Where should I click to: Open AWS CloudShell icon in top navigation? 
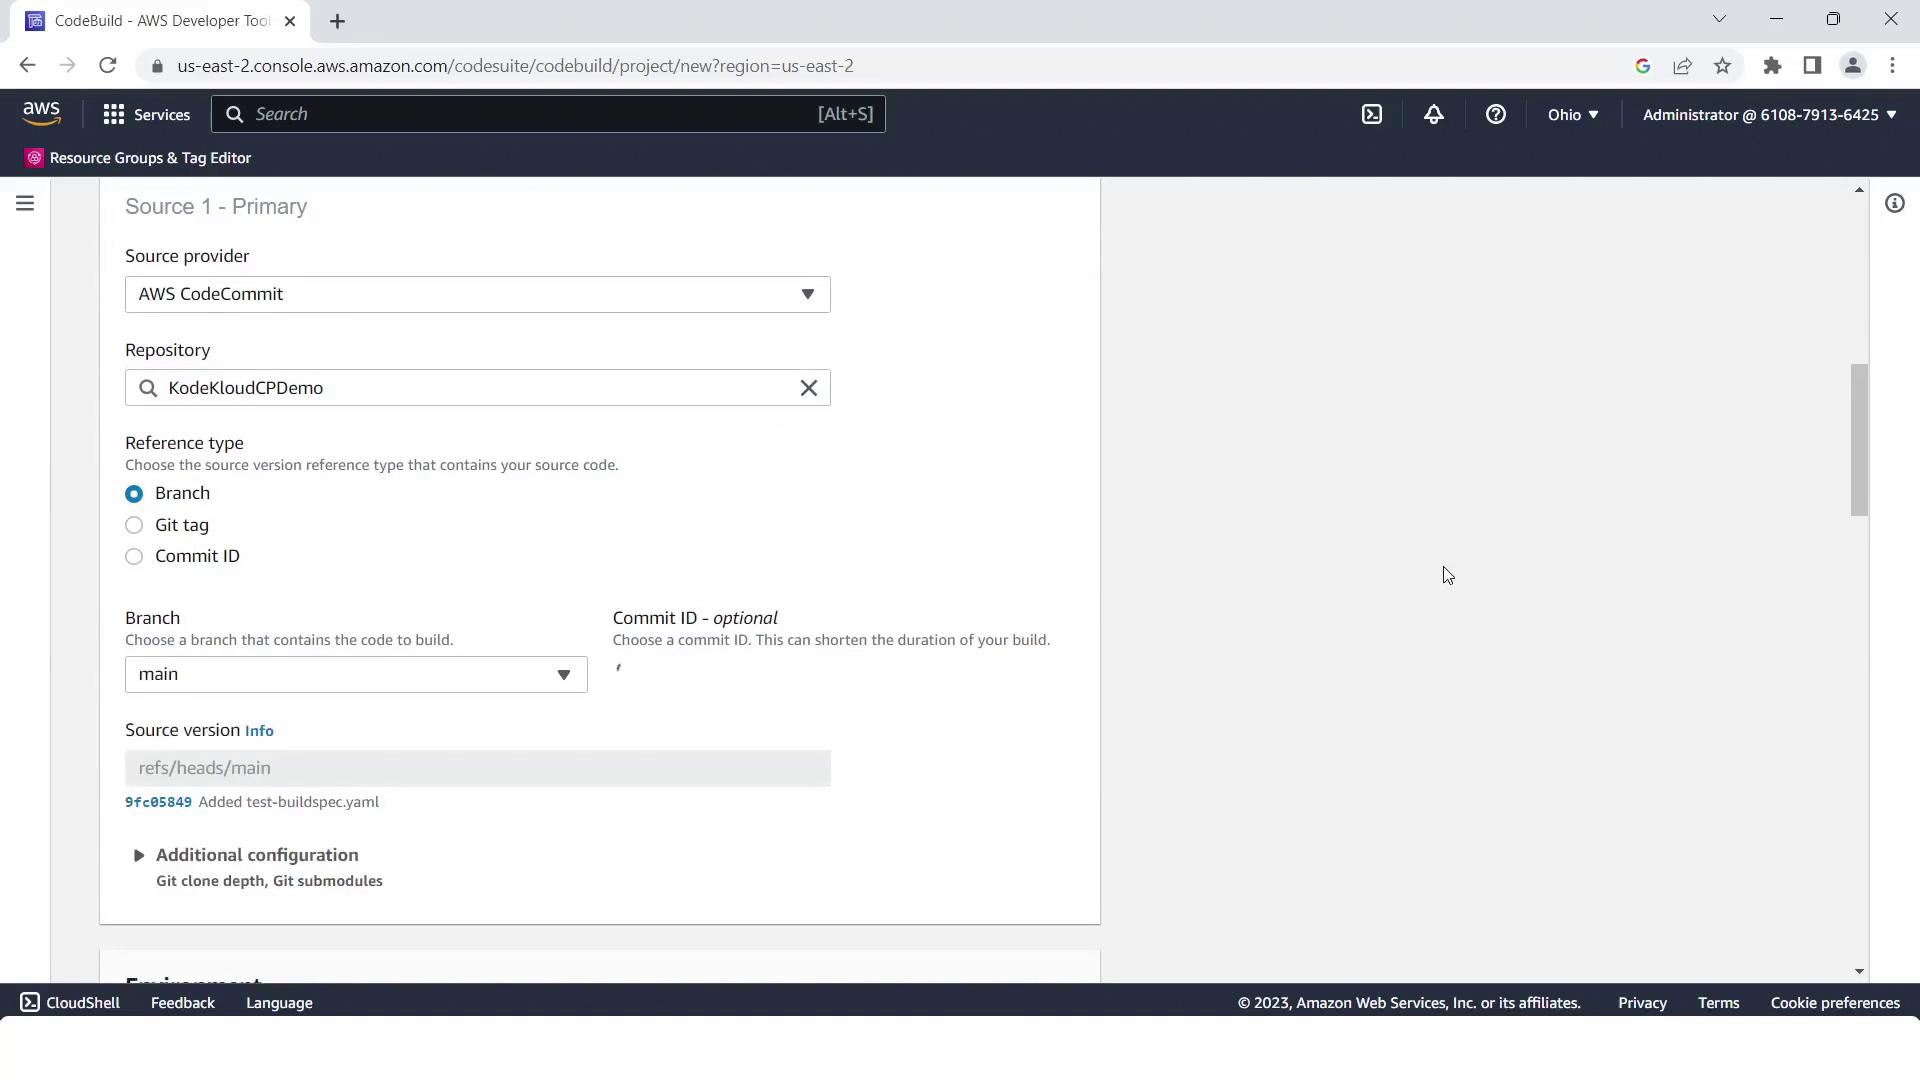(1372, 115)
